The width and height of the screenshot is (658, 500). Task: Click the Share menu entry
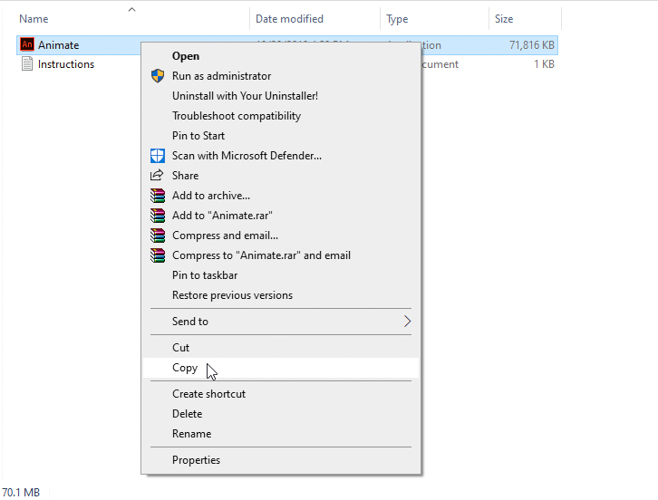[281, 175]
